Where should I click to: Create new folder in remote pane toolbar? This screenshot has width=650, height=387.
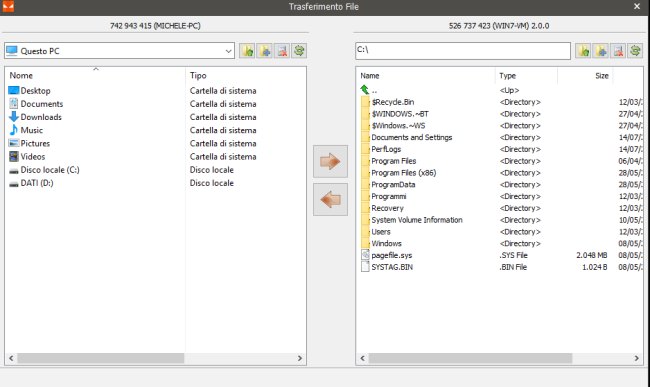[x=600, y=51]
